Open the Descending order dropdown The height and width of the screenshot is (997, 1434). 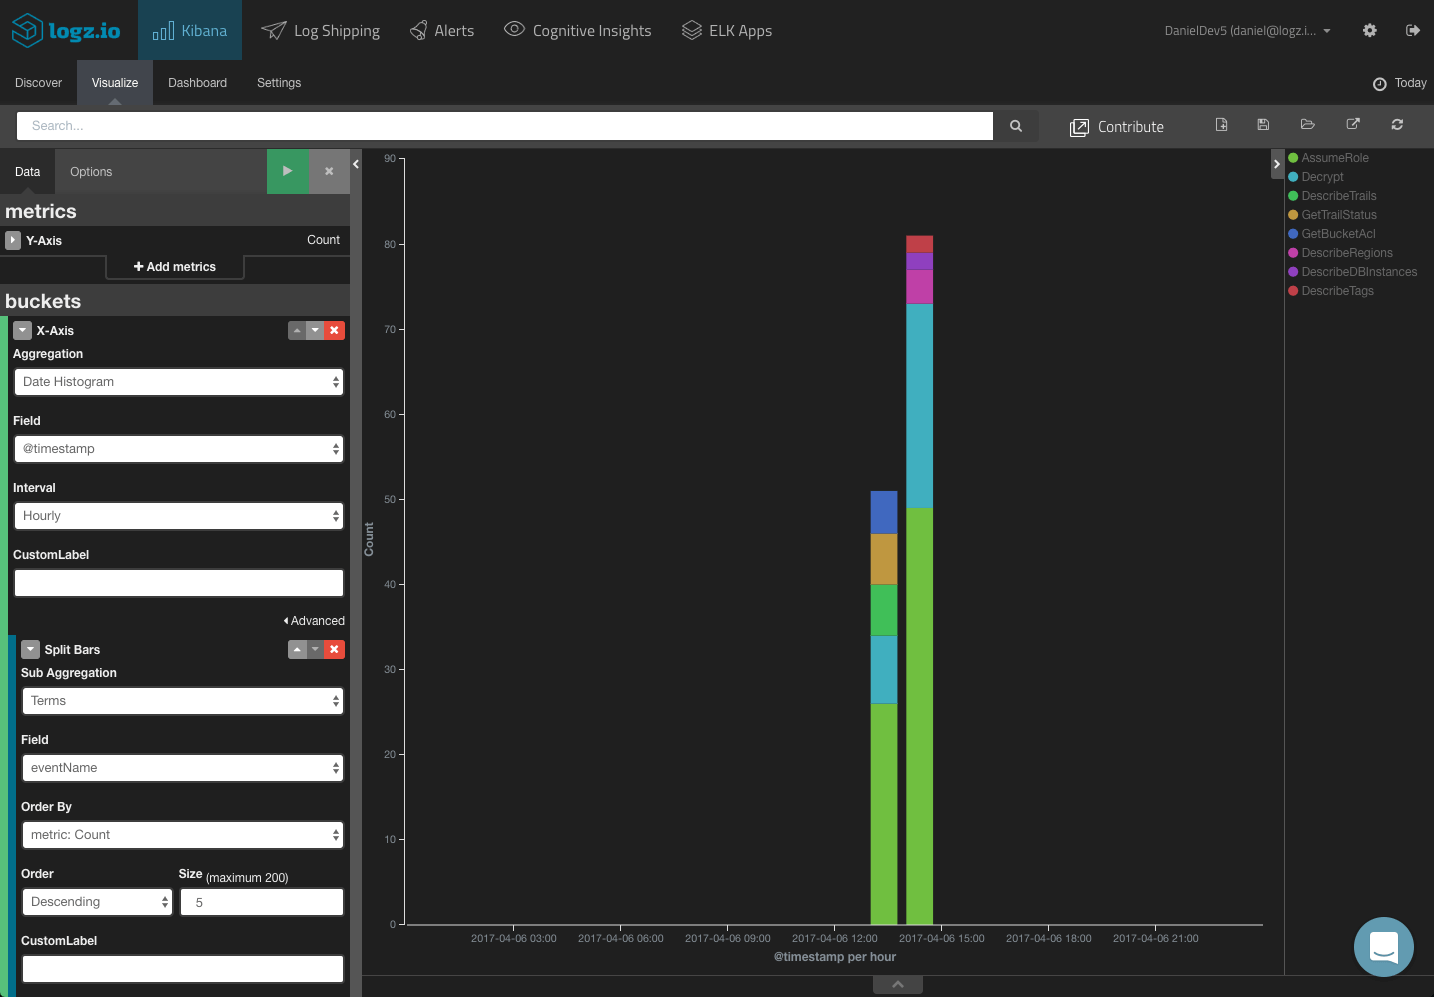tap(97, 902)
